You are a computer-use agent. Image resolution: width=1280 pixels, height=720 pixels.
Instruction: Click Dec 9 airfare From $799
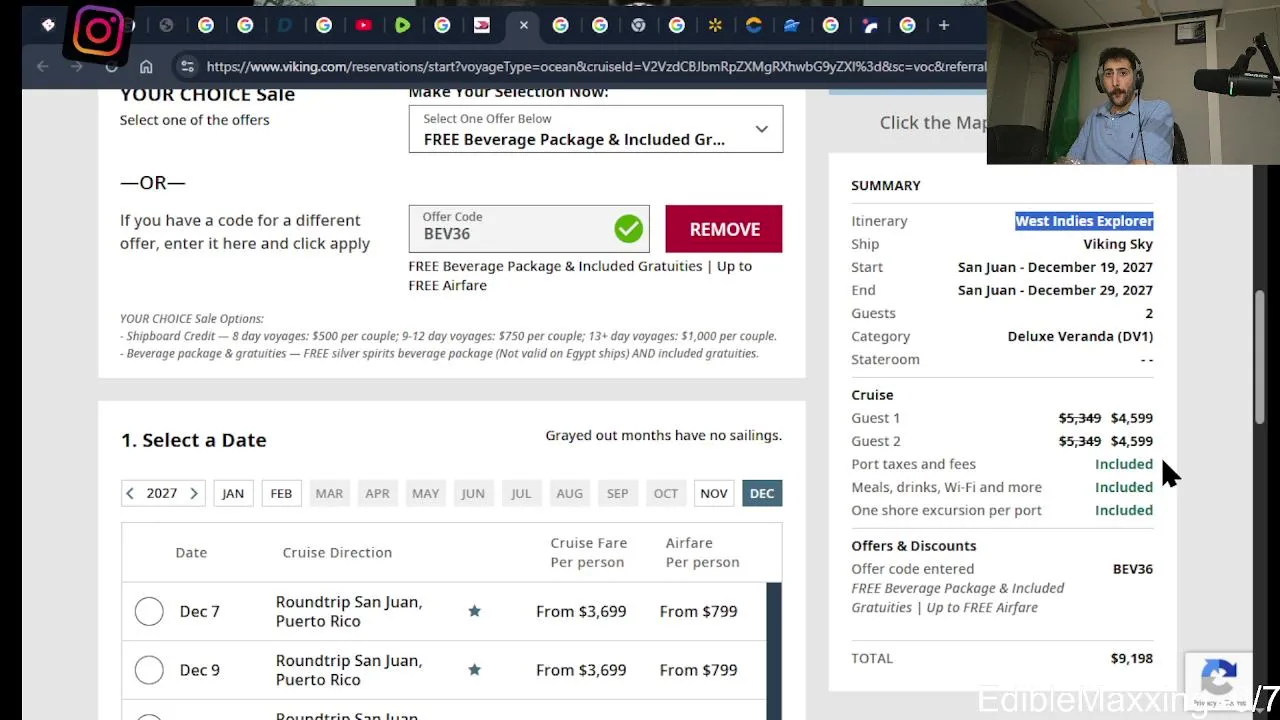tap(699, 670)
